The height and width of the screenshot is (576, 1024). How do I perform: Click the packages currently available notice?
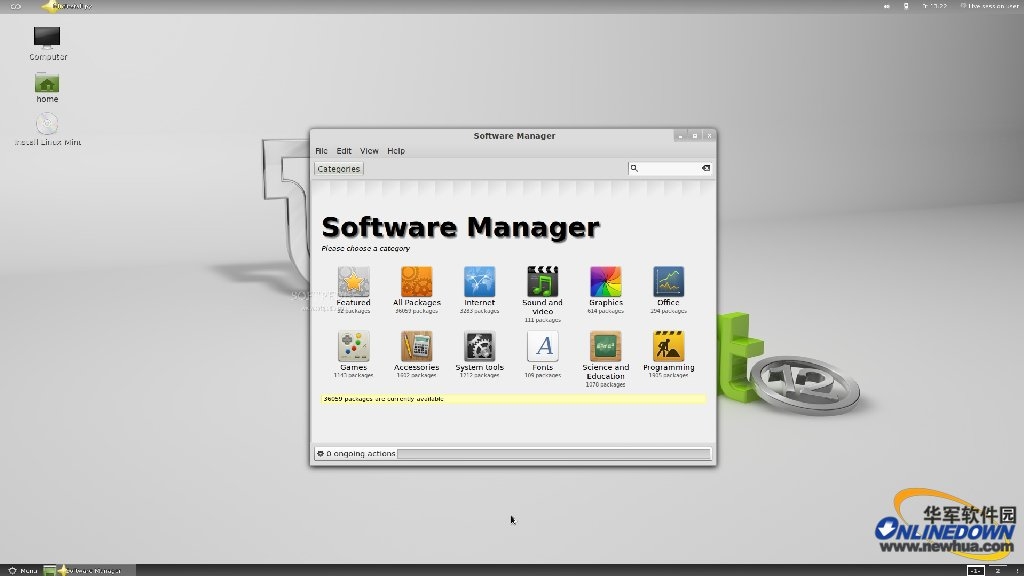coord(513,398)
